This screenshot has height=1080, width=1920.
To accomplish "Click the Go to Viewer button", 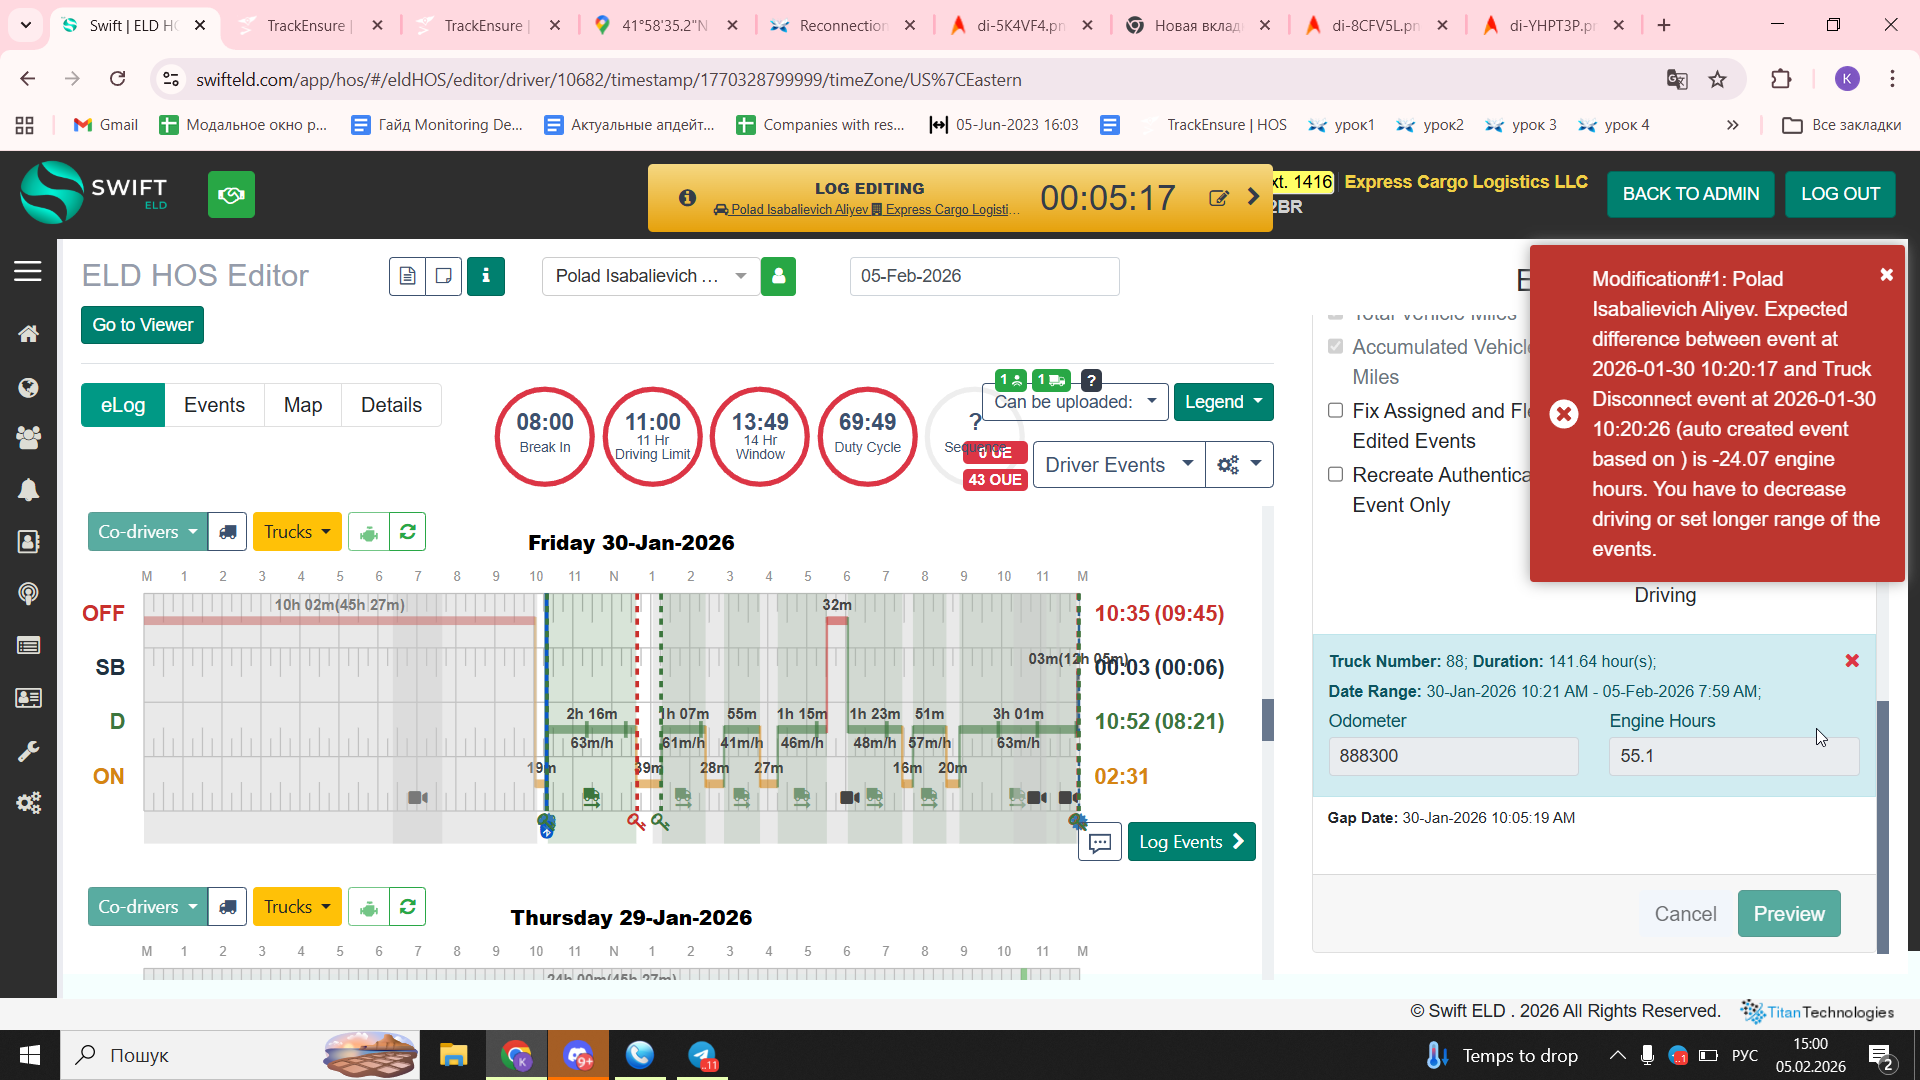I will 142,325.
